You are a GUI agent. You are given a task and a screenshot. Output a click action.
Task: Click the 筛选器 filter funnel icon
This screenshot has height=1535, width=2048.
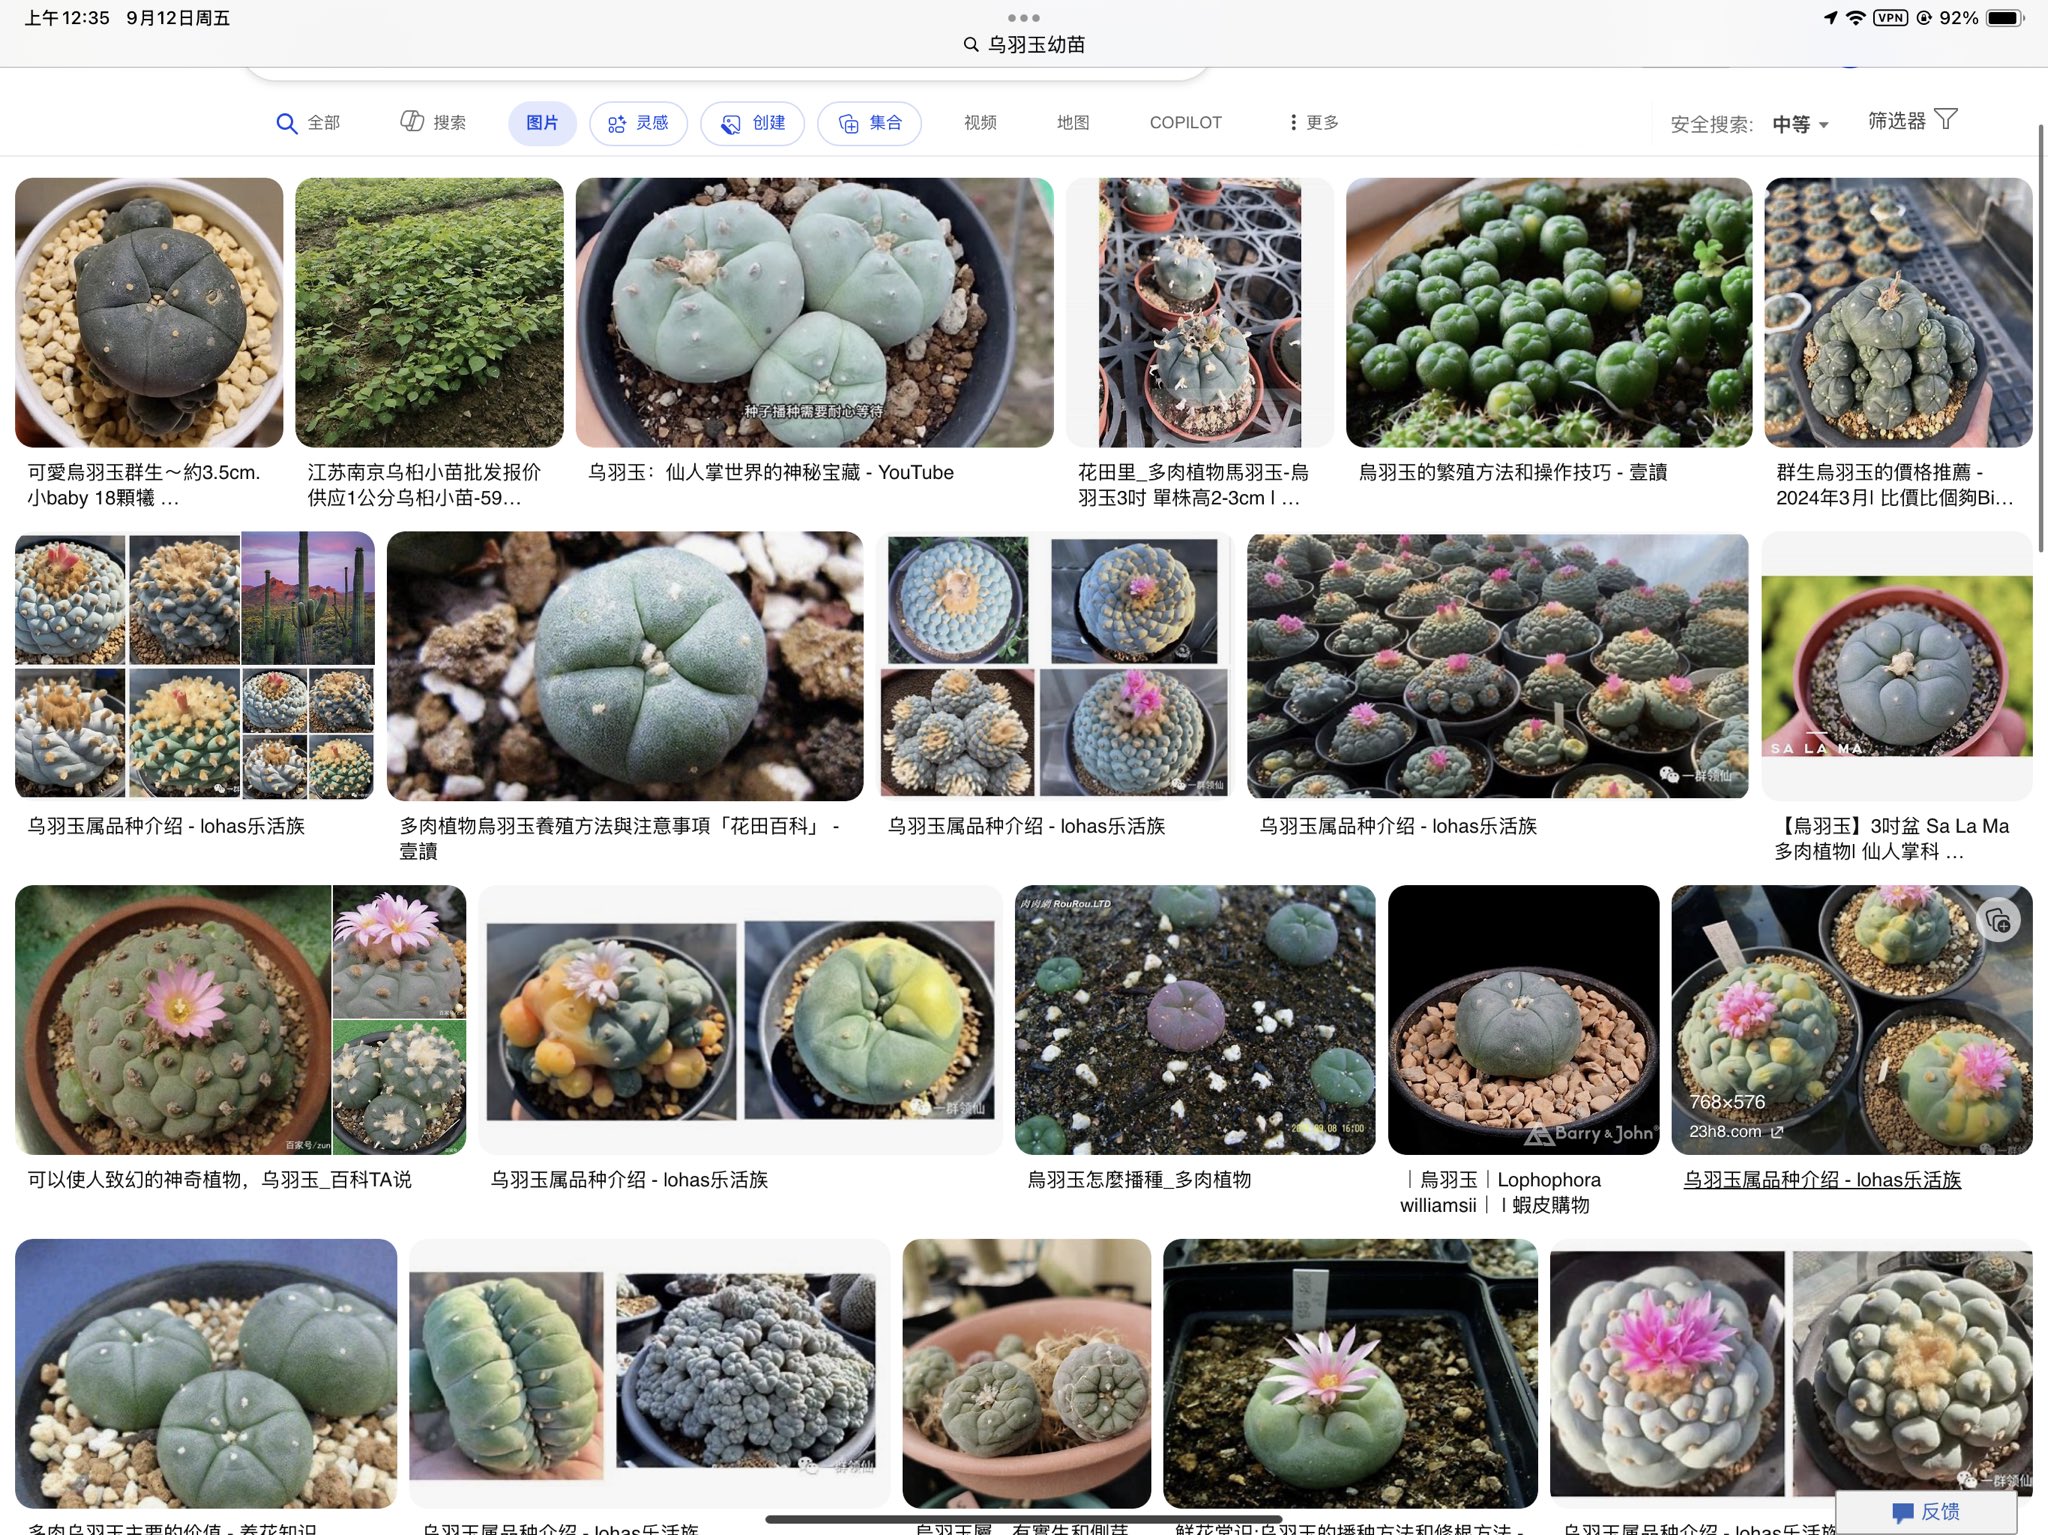(x=1945, y=120)
